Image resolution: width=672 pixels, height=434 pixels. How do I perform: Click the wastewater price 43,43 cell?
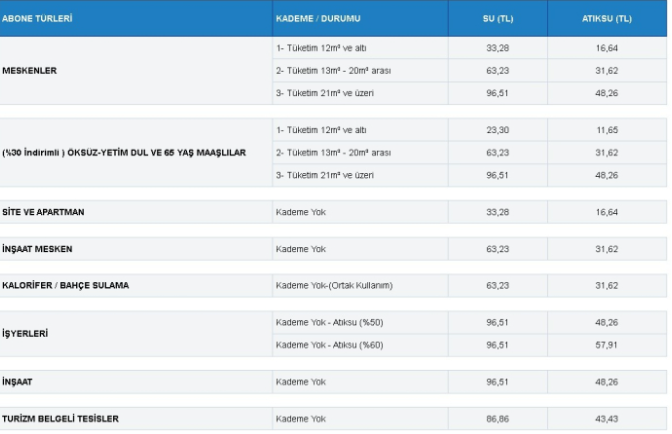click(607, 418)
